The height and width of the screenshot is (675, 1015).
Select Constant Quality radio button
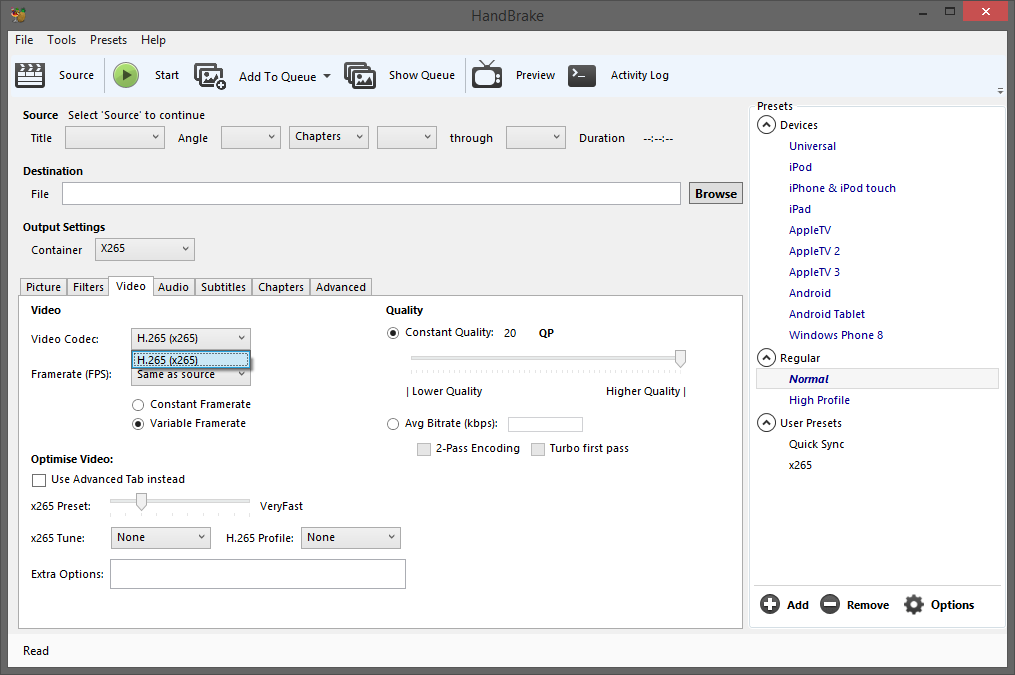coord(393,333)
